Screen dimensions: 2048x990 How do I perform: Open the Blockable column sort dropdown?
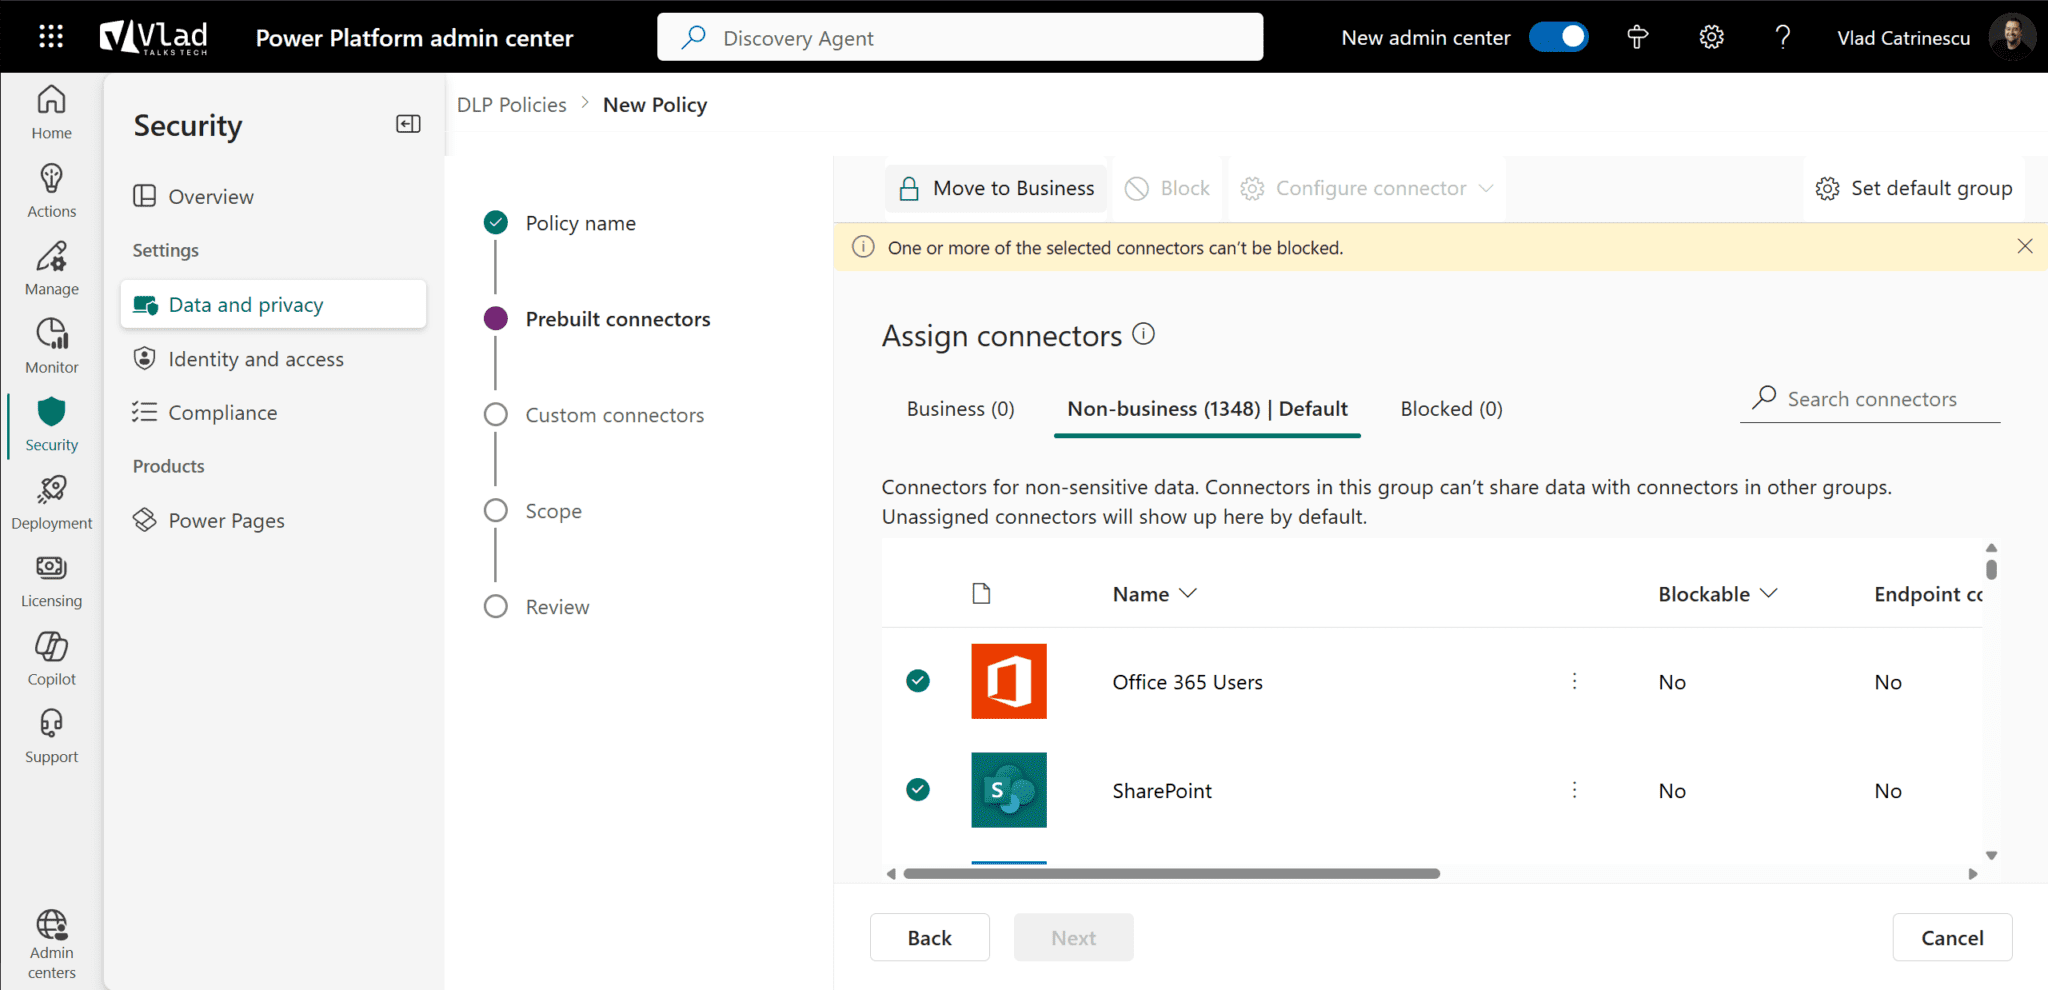pos(1769,593)
